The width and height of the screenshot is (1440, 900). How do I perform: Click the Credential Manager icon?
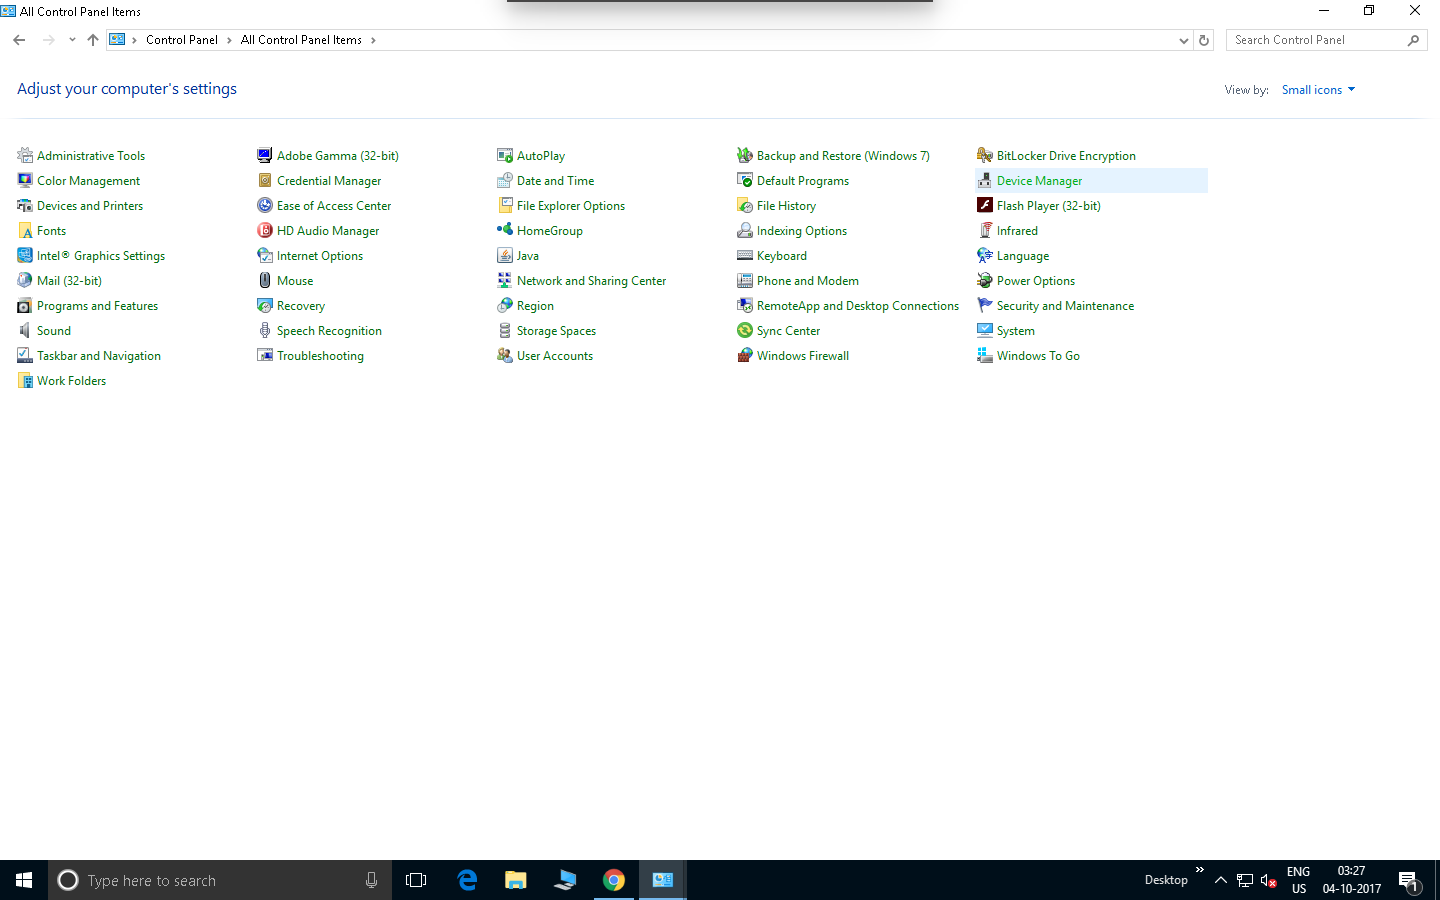[x=265, y=180]
